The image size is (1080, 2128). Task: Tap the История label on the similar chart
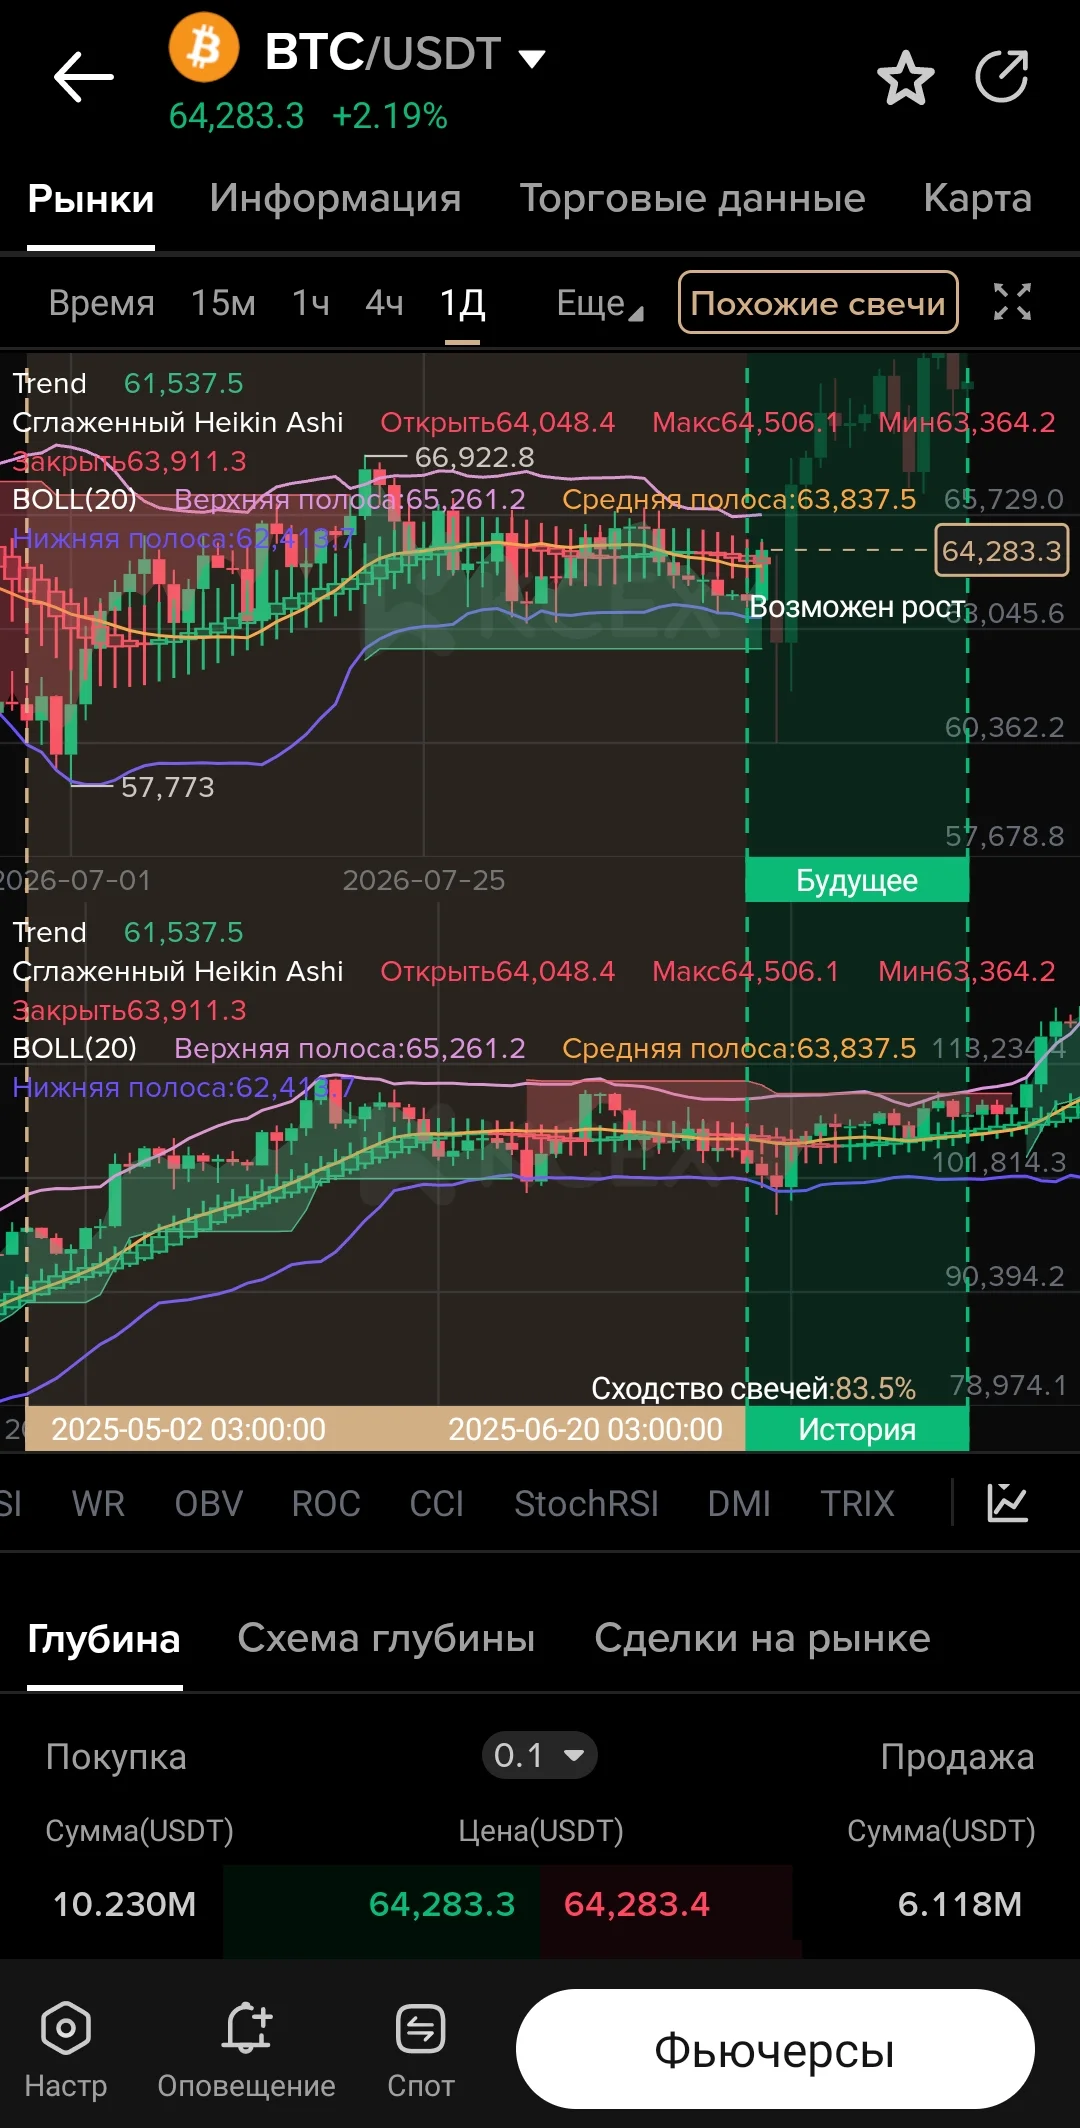(857, 1429)
